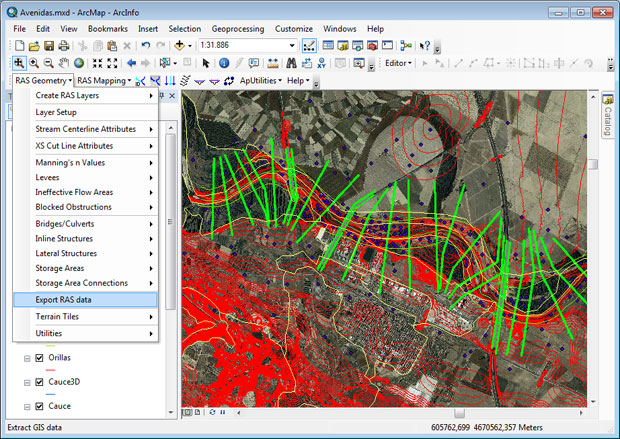This screenshot has width=620, height=439.
Task: Switch to data view button
Action: click(x=187, y=413)
